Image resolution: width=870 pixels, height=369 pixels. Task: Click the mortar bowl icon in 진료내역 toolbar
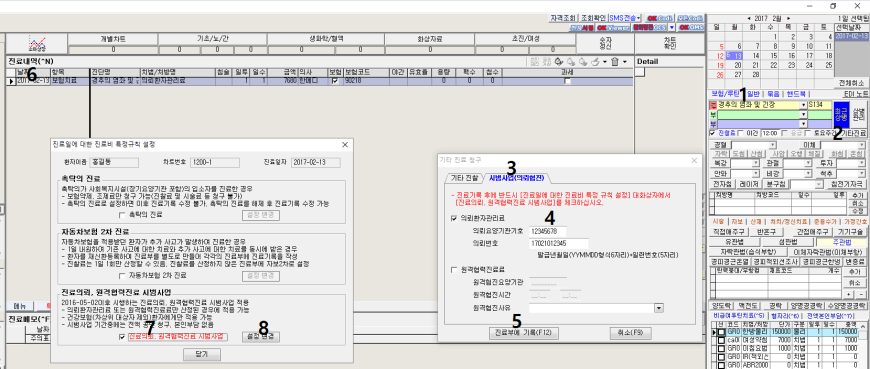point(594,62)
